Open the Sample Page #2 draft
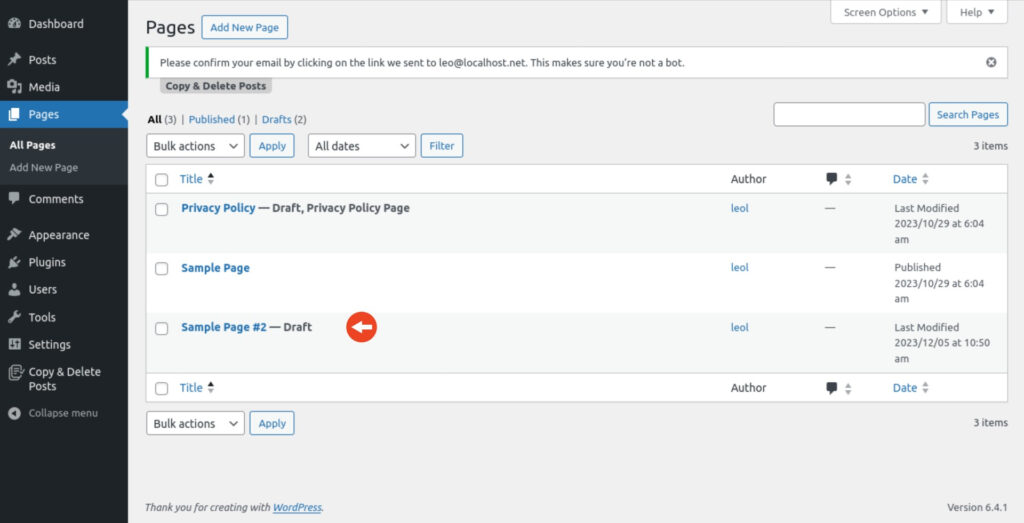 pyautogui.click(x=224, y=327)
